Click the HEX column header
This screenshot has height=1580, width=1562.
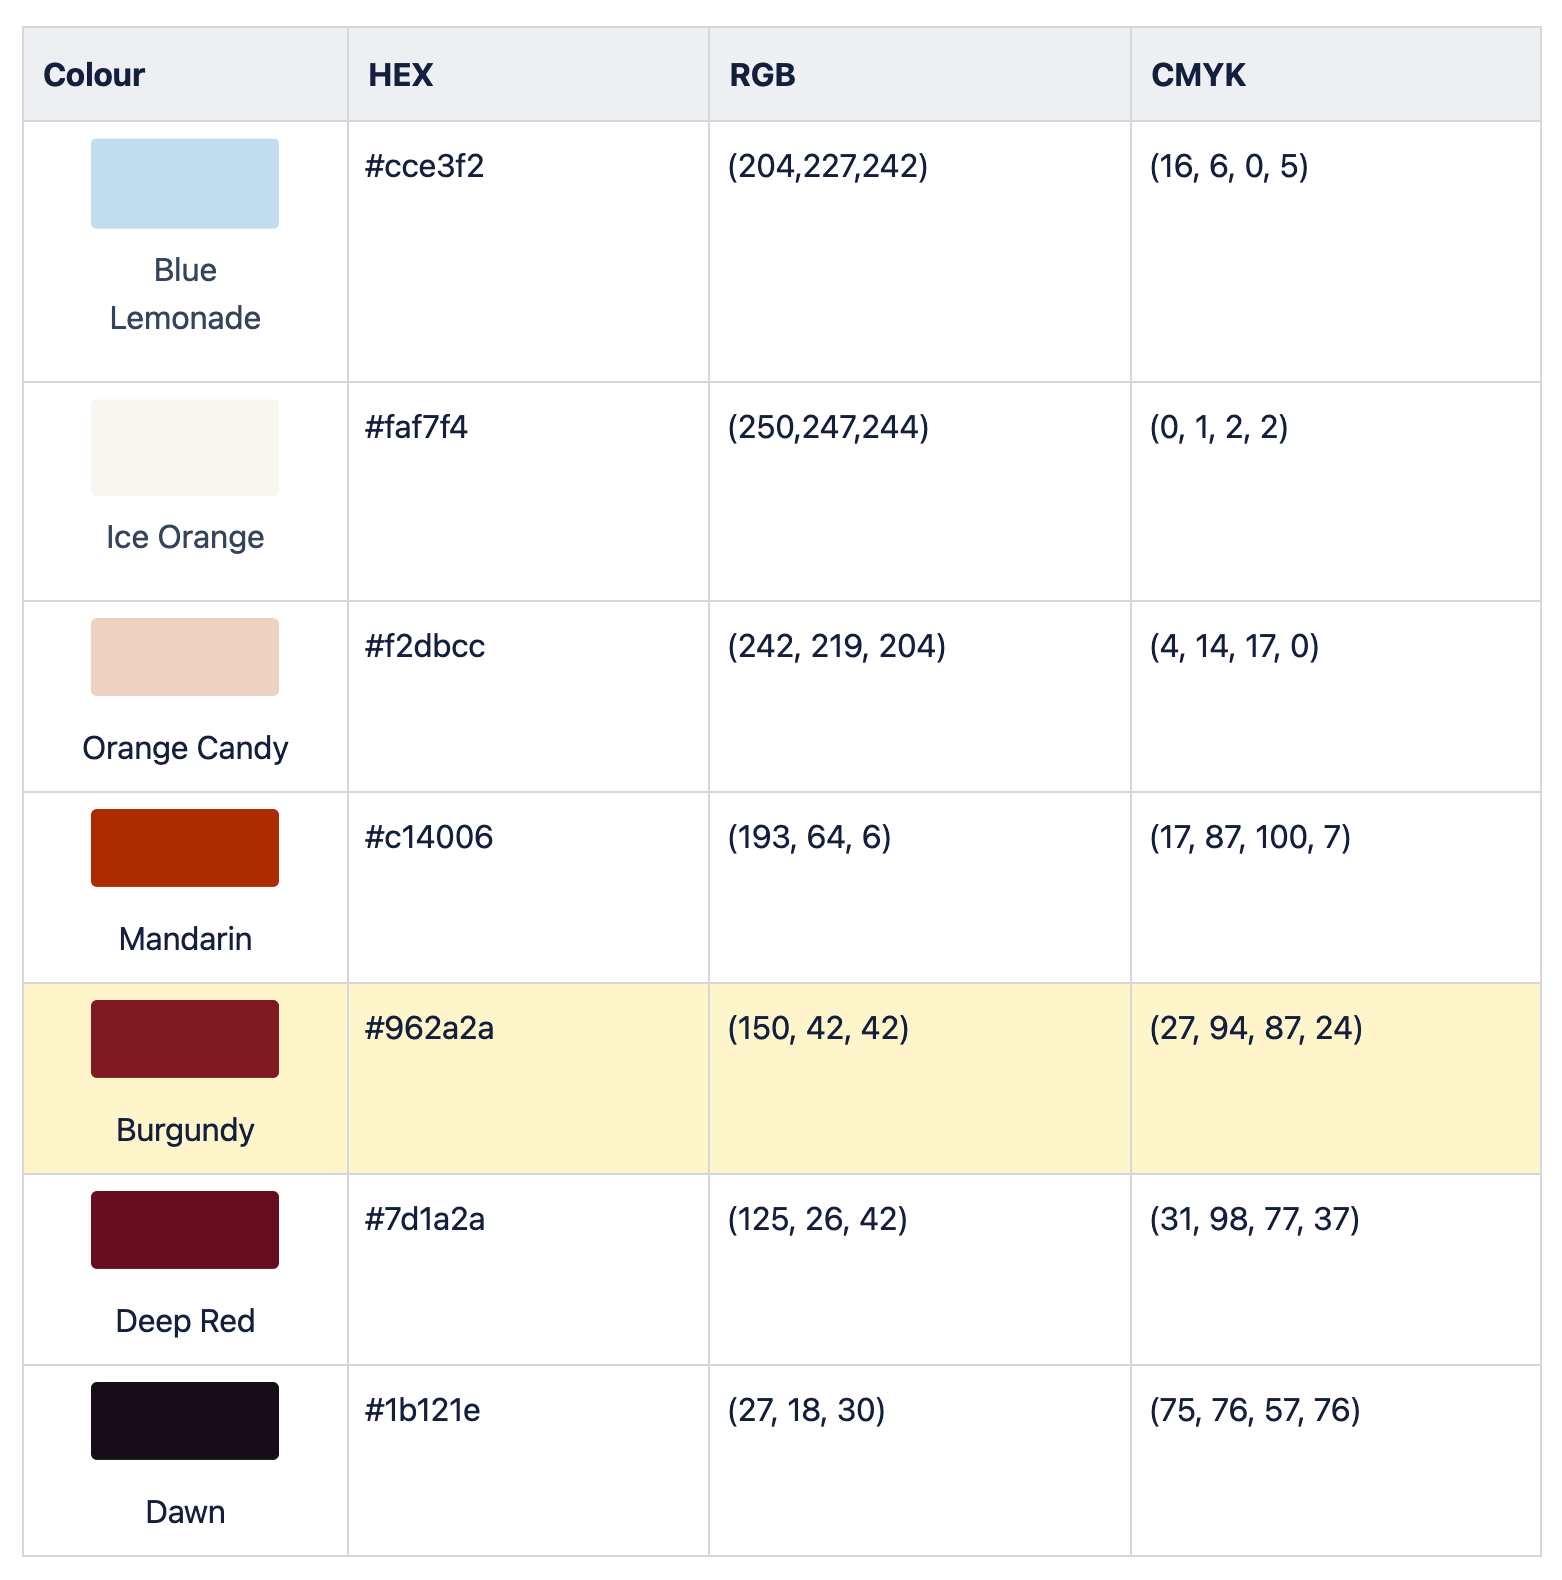point(400,75)
